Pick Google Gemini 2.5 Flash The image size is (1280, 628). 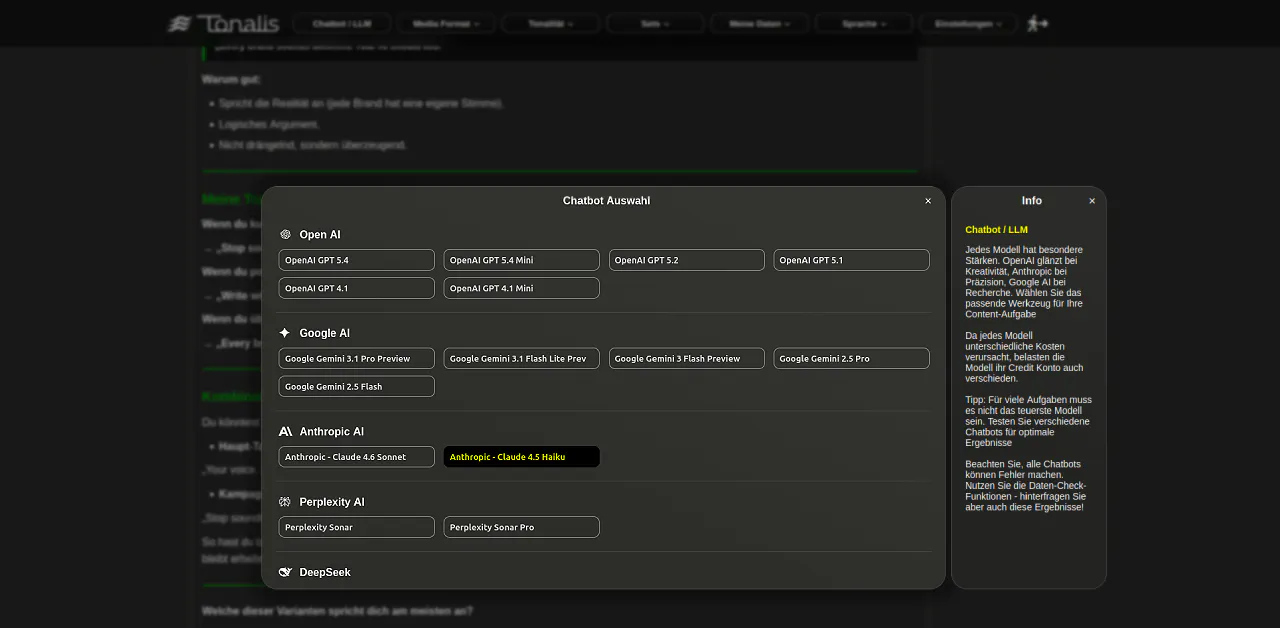[x=357, y=386]
